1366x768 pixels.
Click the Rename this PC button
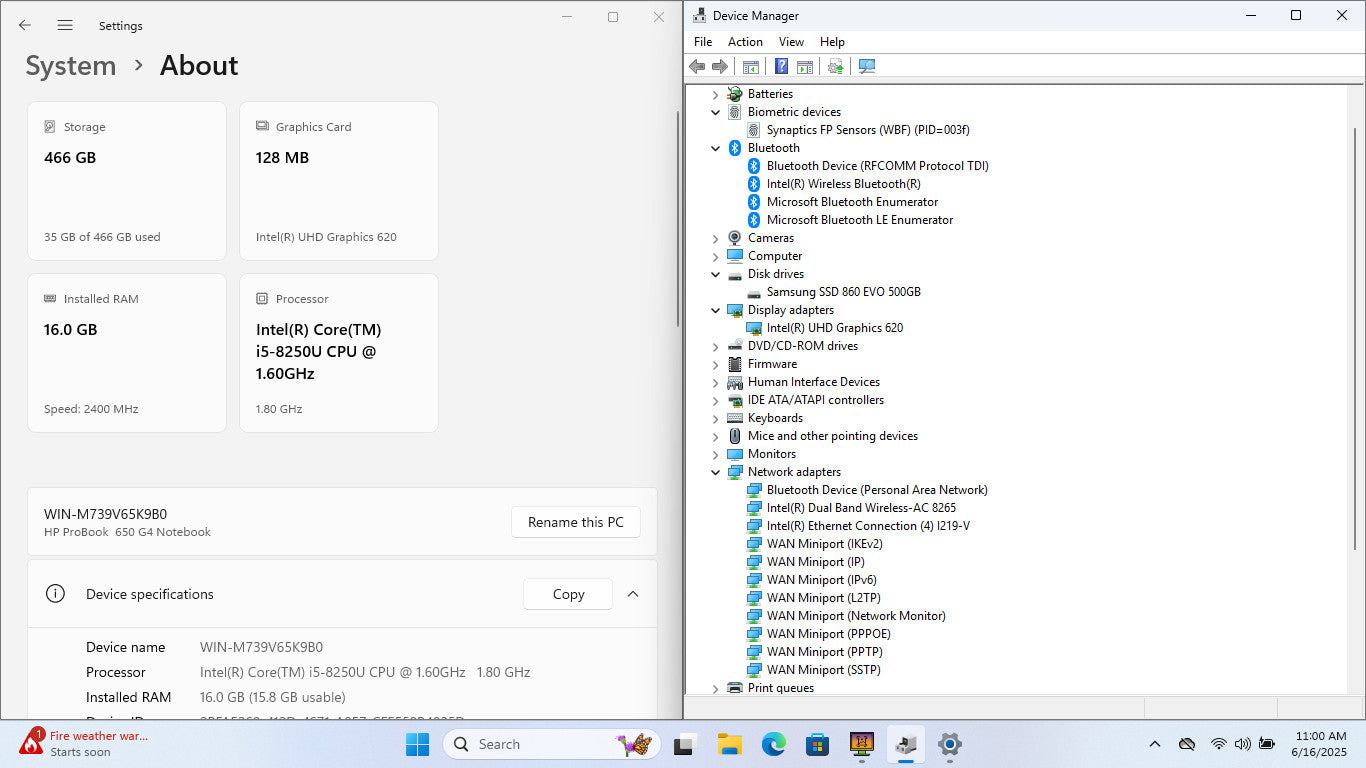pyautogui.click(x=576, y=522)
